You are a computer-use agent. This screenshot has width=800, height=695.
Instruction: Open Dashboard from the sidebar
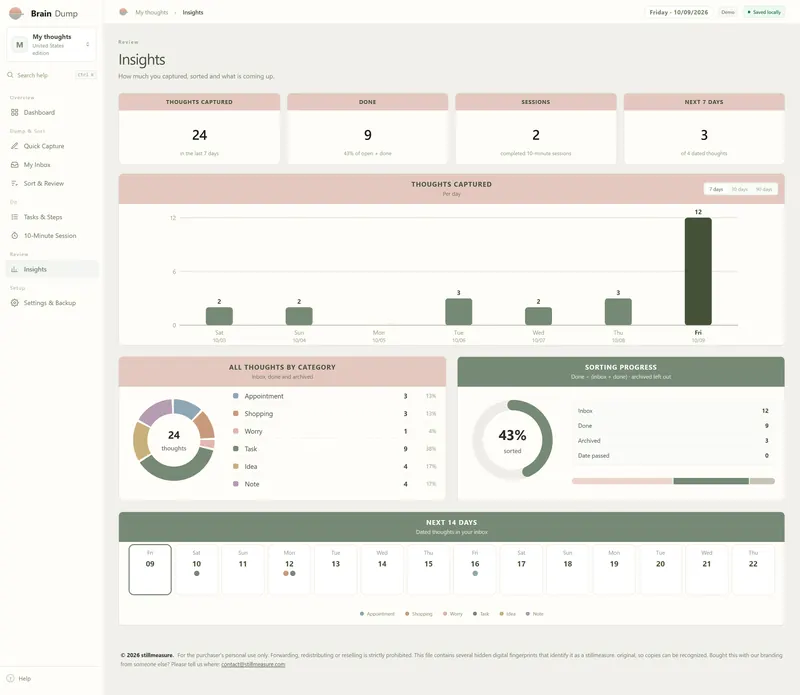(x=52, y=112)
